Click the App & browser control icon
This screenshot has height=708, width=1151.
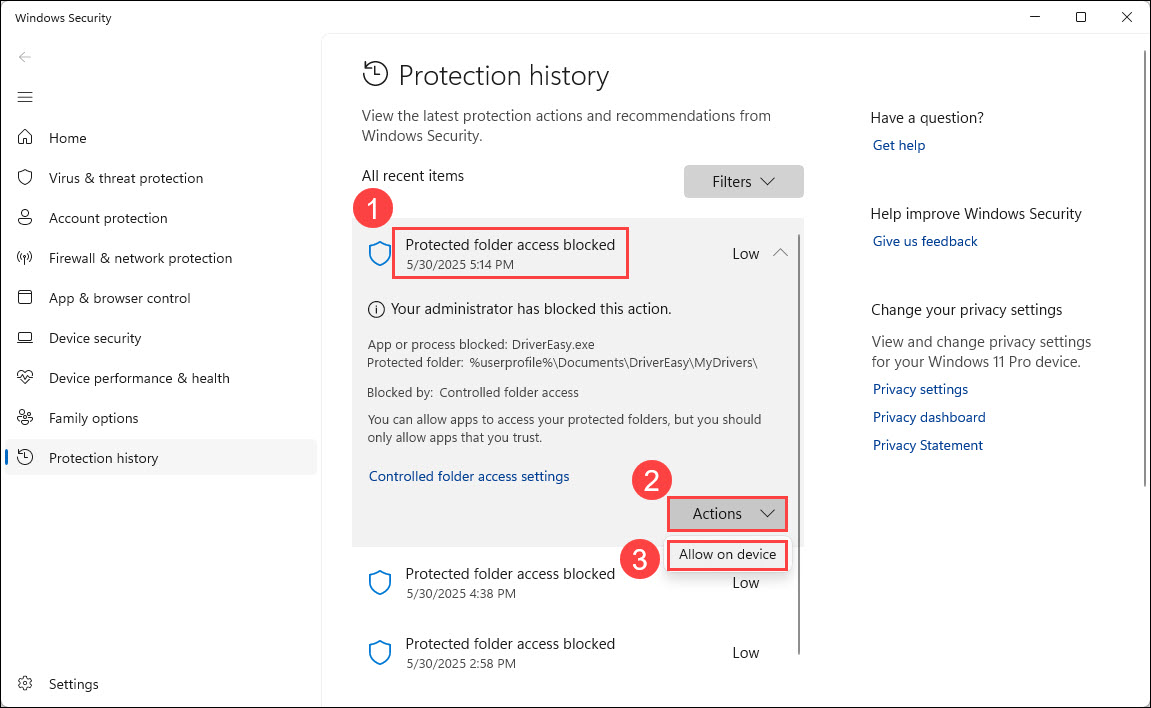pos(26,298)
